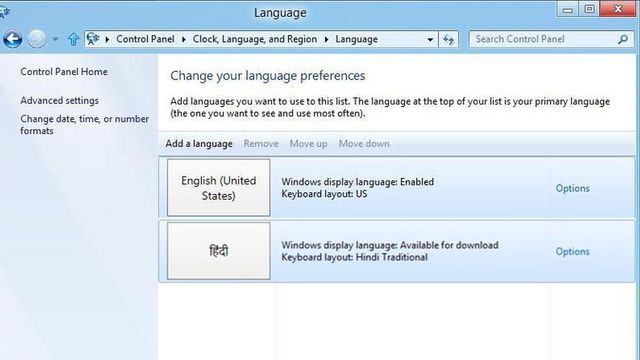Click 'Keyboard layout: Hindi Traditional' text
Viewport: 640px width, 360px height.
click(x=354, y=257)
